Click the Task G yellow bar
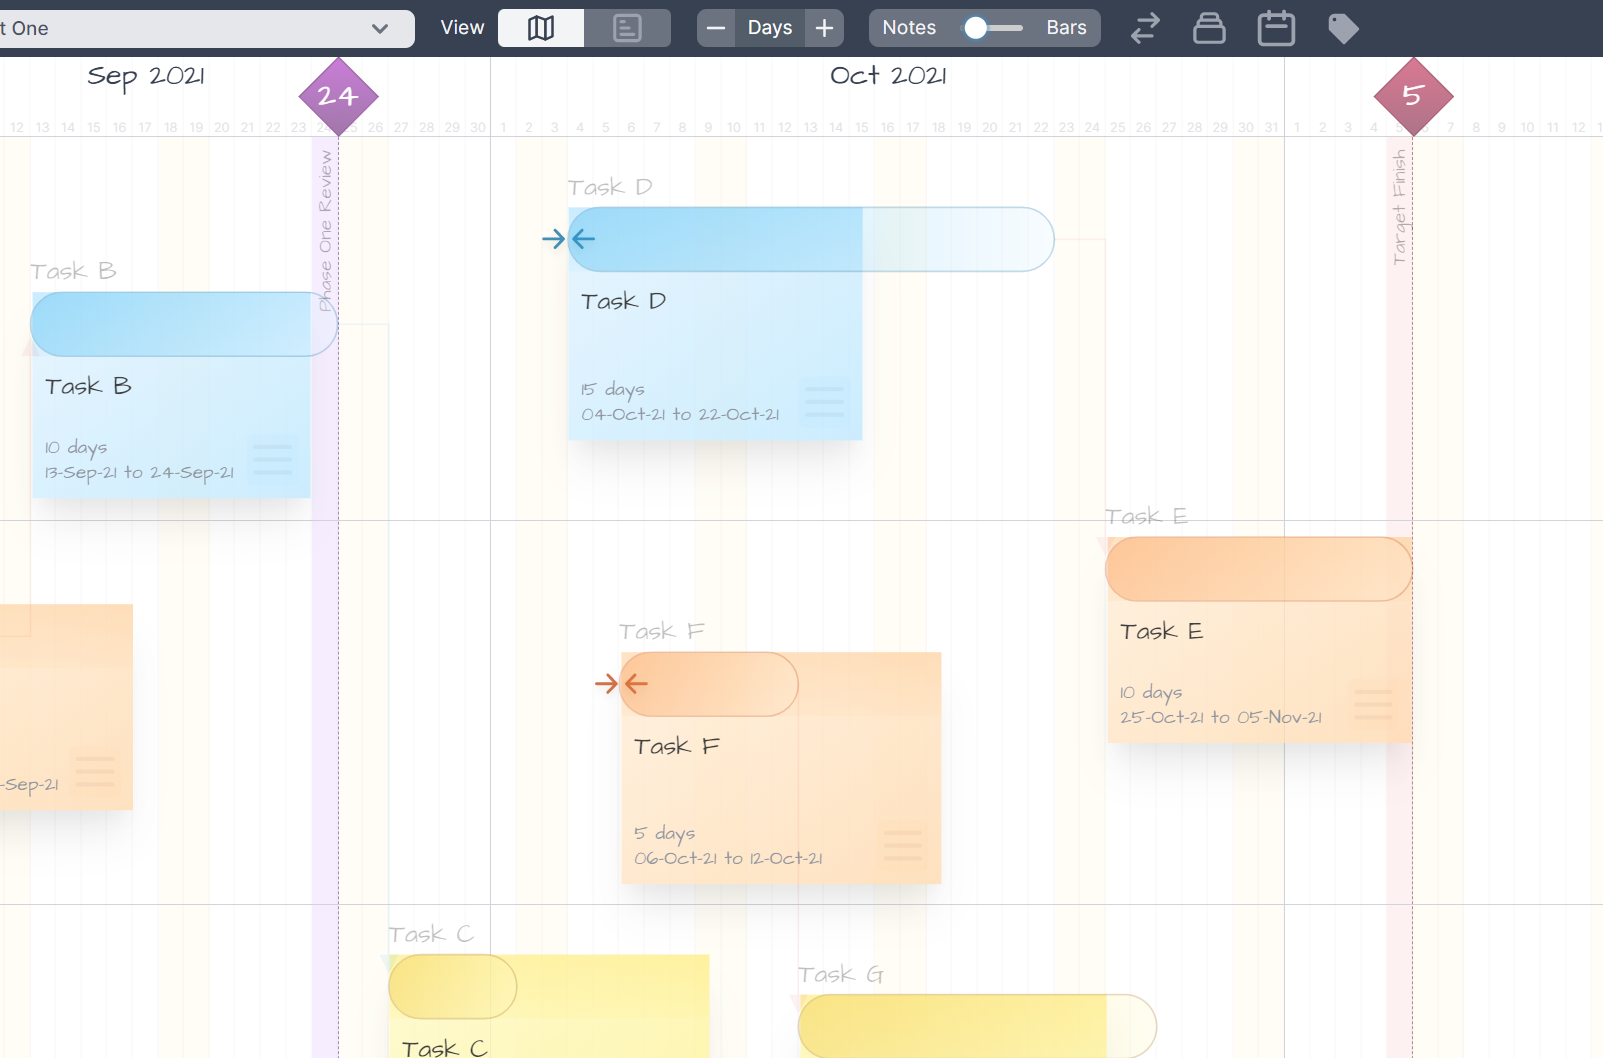This screenshot has width=1603, height=1058. tap(977, 1026)
